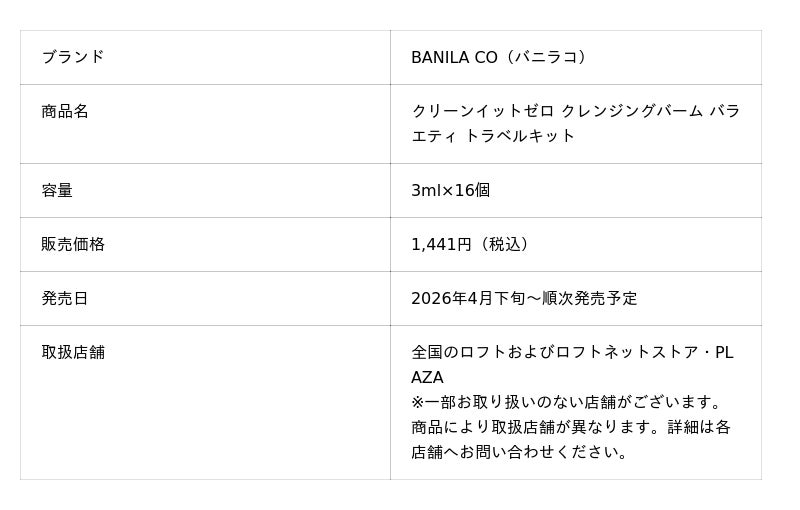
Task: Click the ブランド label cell
Action: (72, 57)
